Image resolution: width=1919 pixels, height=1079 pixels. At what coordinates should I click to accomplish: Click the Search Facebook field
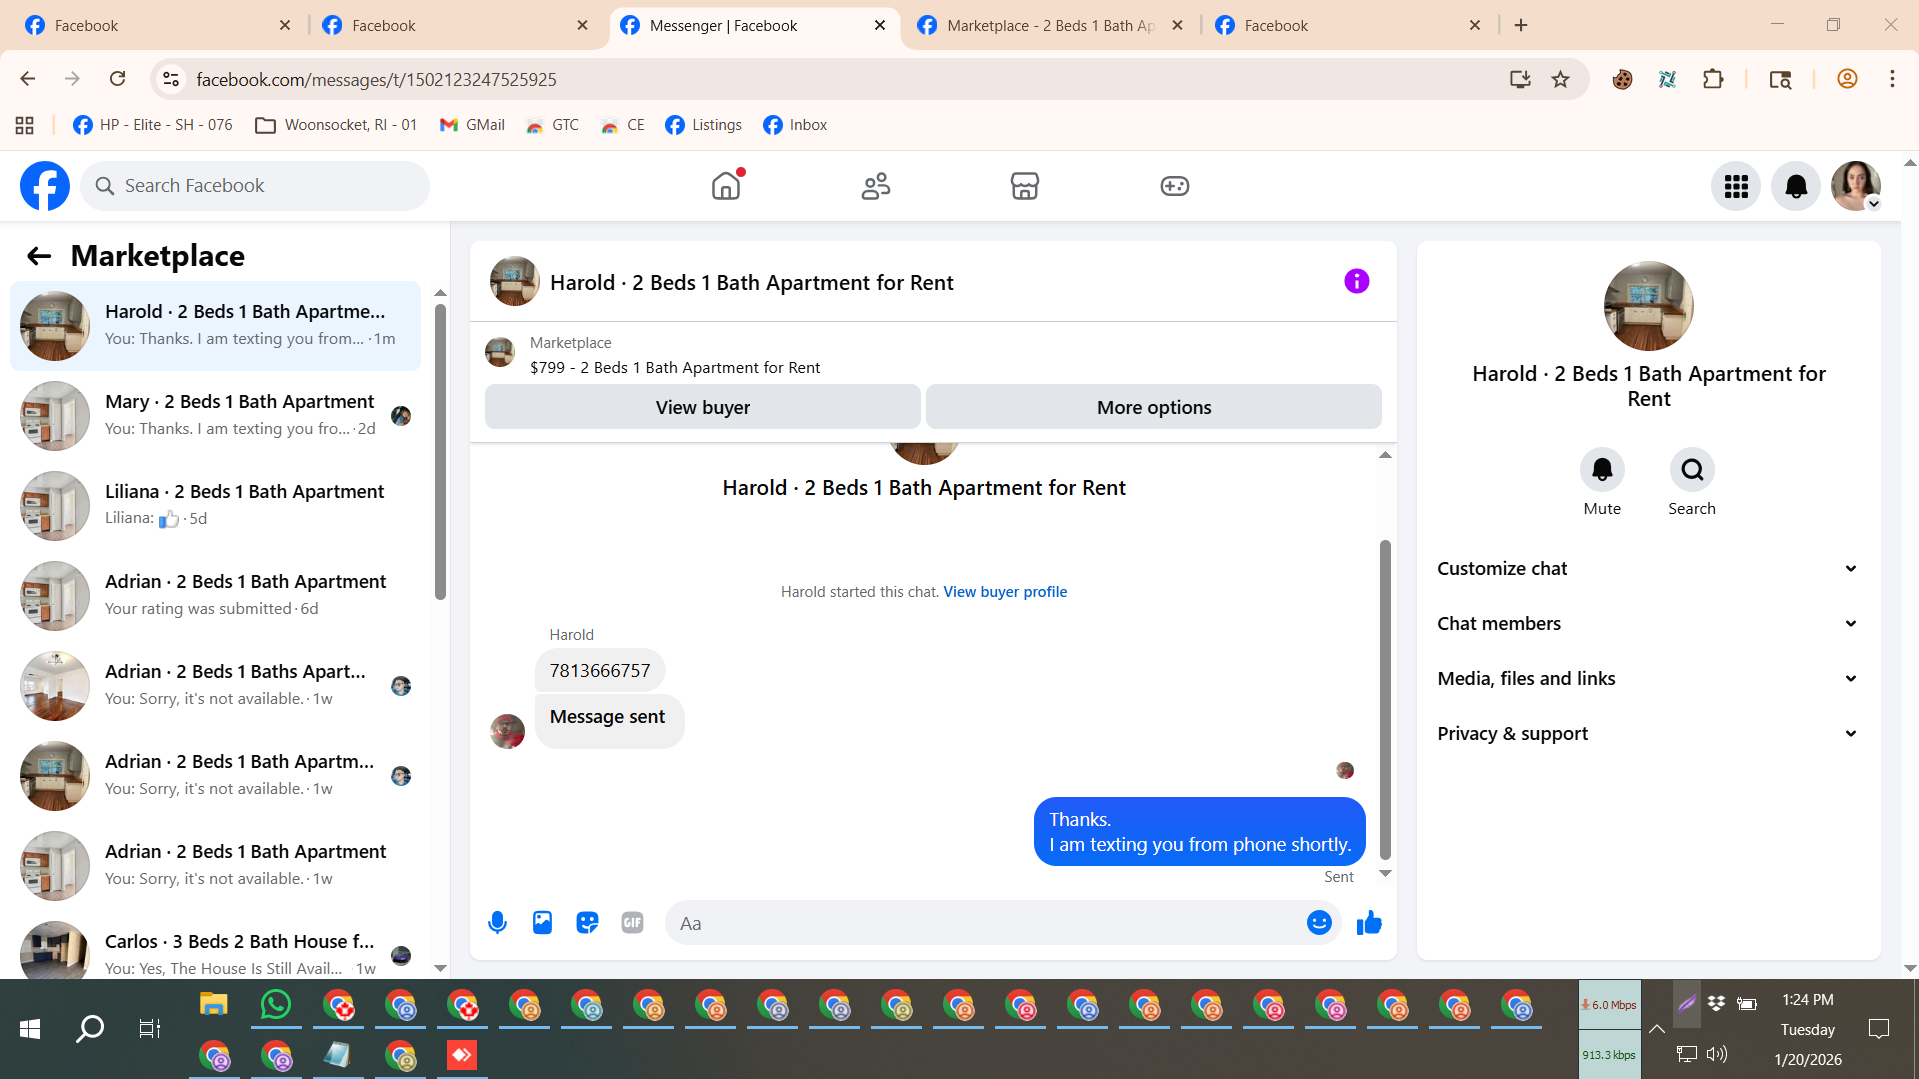pyautogui.click(x=255, y=186)
